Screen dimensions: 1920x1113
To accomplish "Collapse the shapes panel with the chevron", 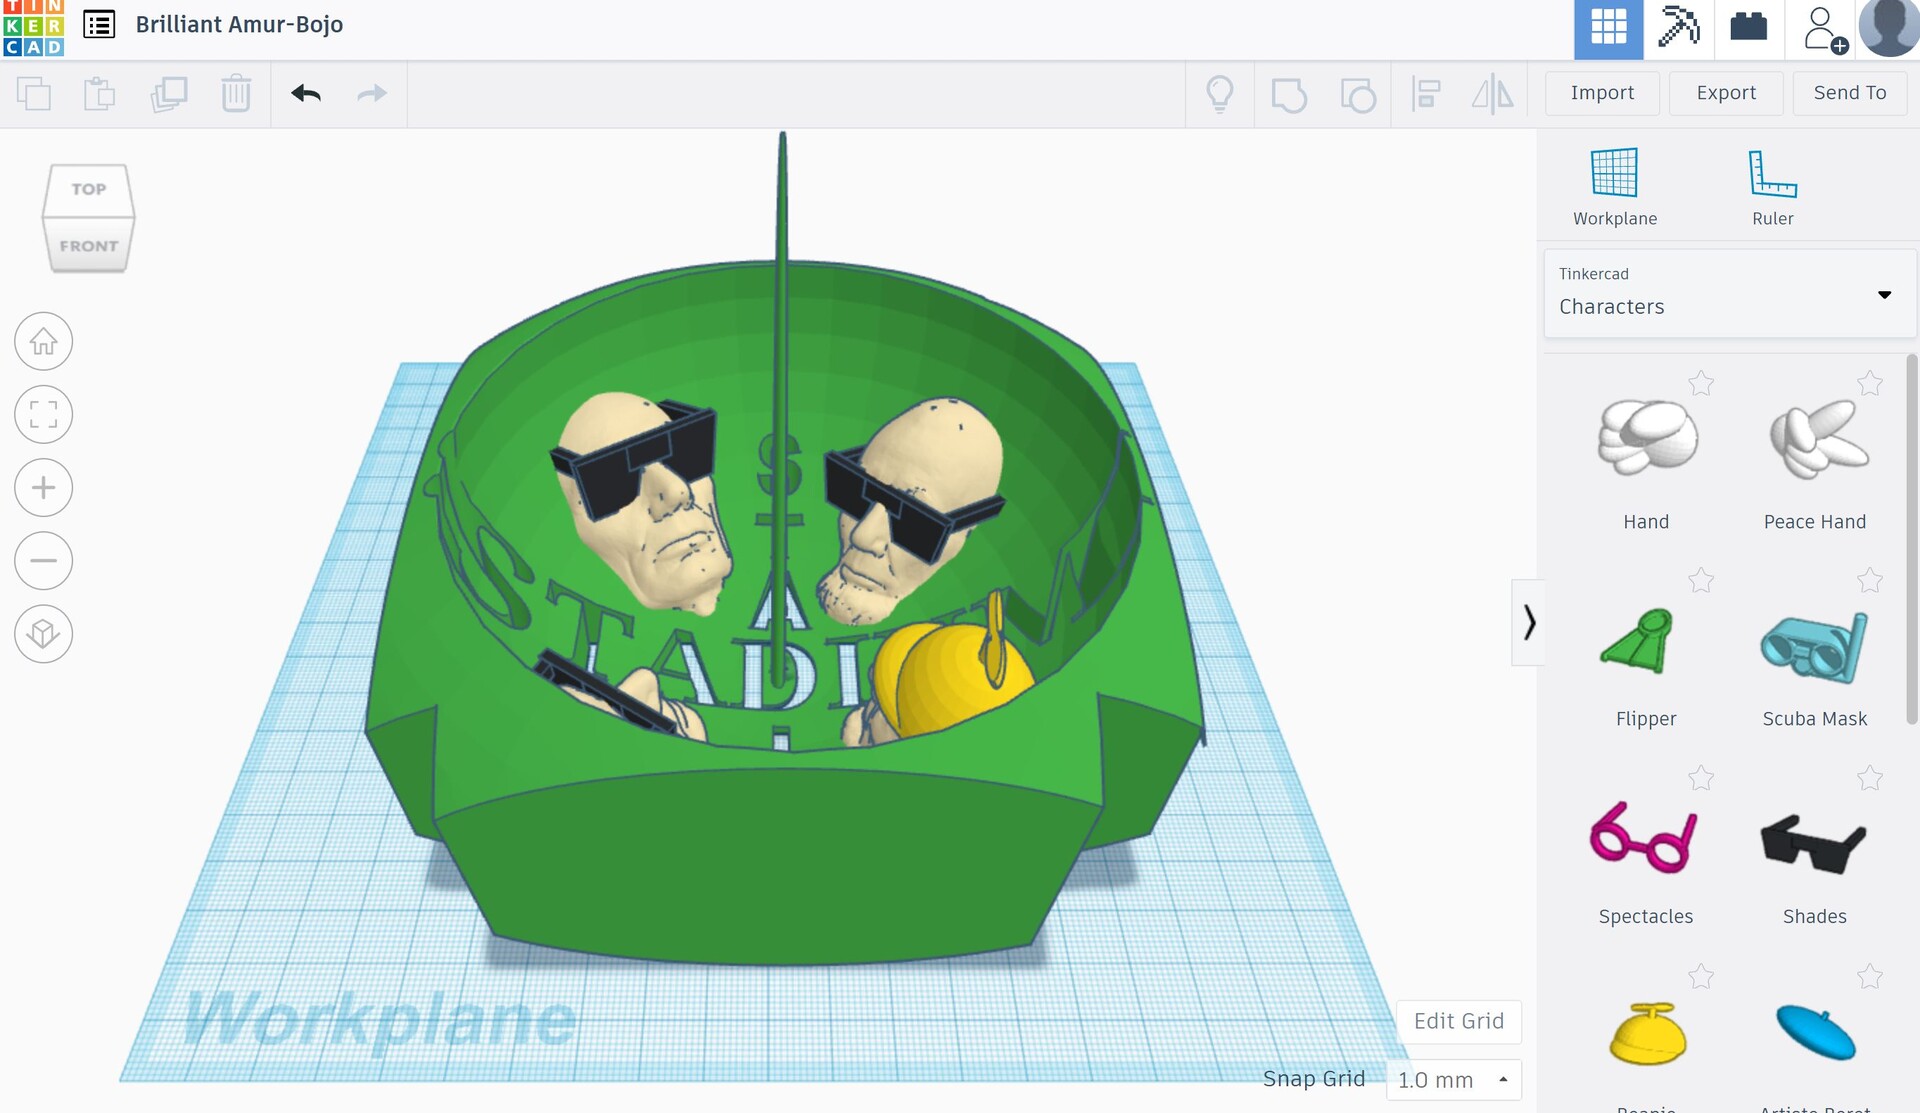I will (1529, 621).
